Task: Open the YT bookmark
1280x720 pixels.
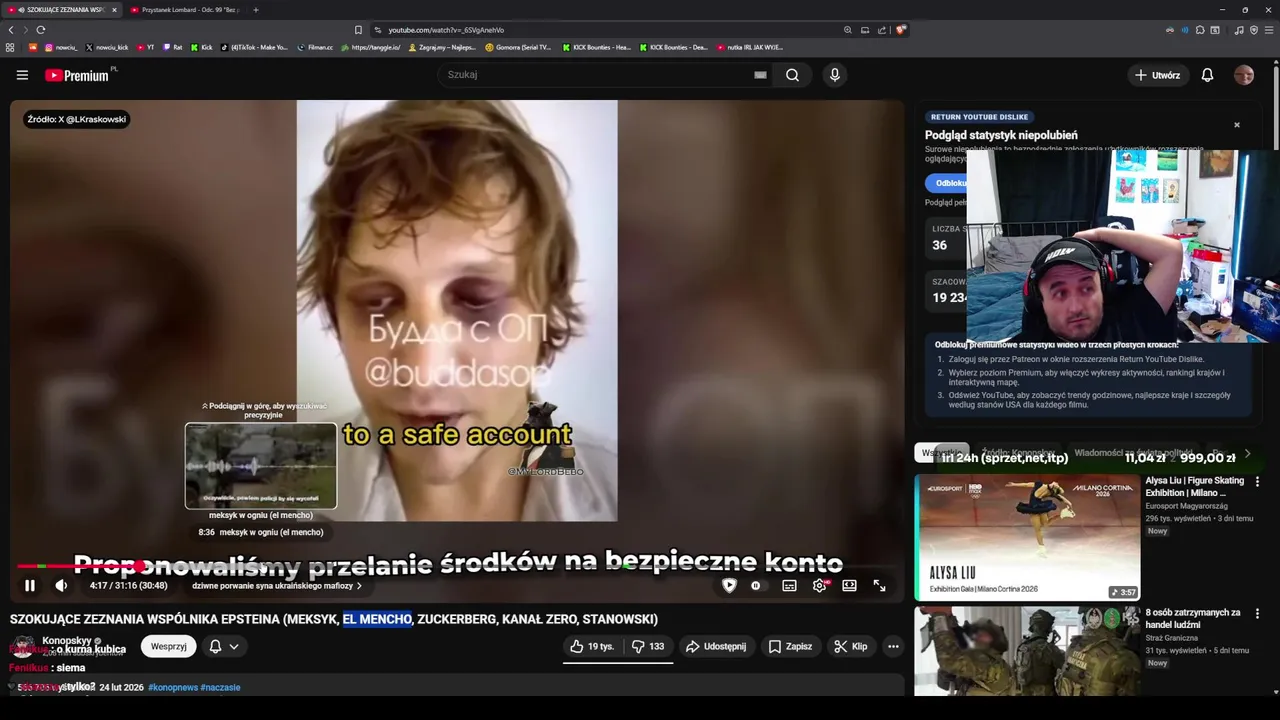Action: tap(145, 47)
